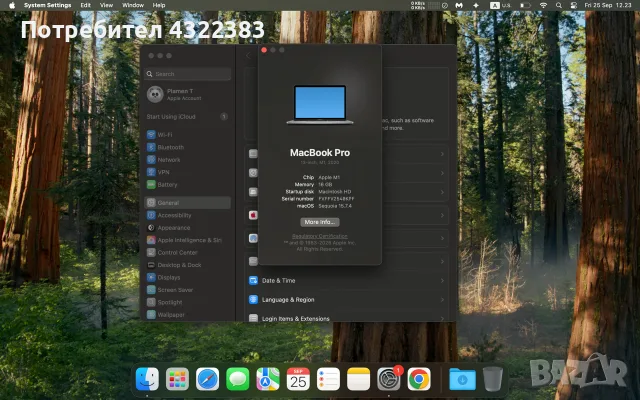This screenshot has width=640, height=400.
Task: Open the Help menu
Action: pos(159,5)
